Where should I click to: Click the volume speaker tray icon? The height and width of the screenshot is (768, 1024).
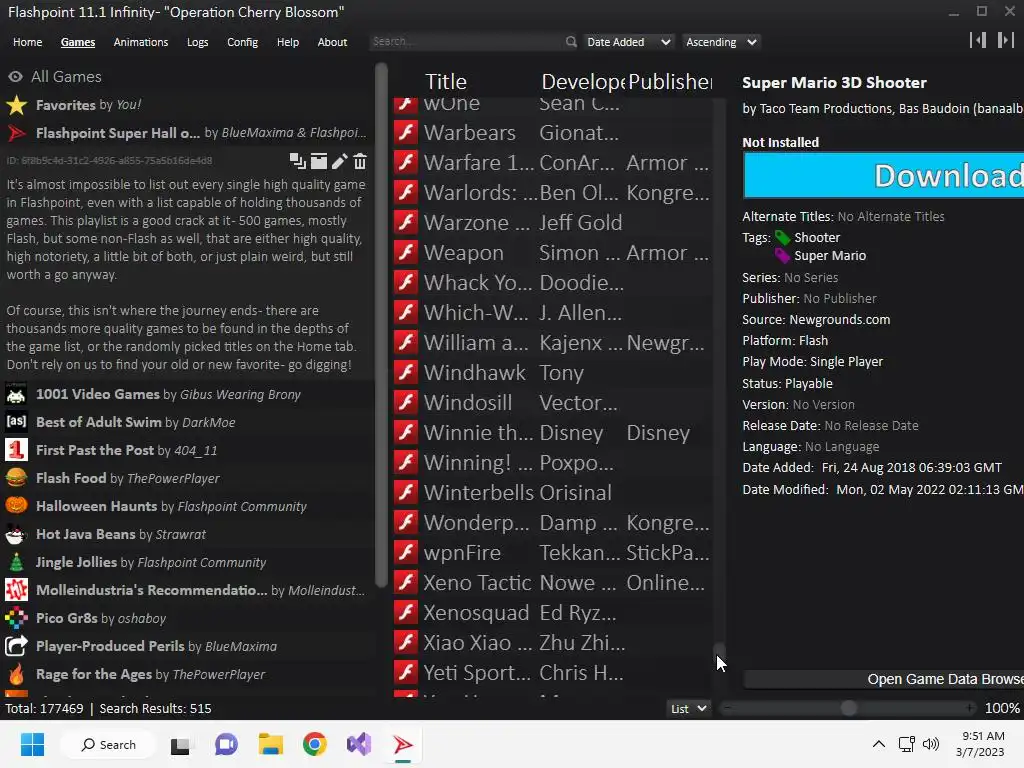point(931,744)
